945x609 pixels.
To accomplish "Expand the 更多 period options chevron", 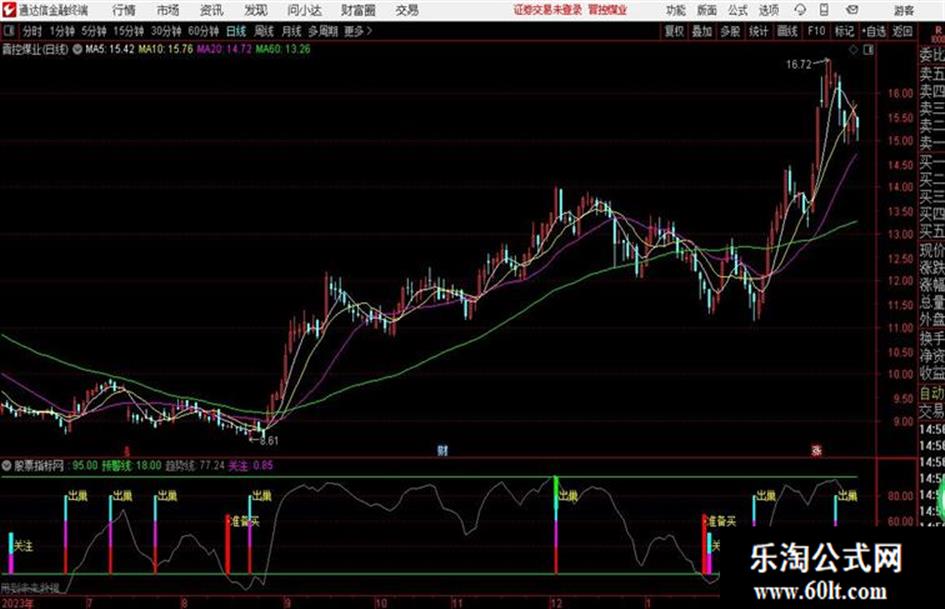I will tap(369, 31).
